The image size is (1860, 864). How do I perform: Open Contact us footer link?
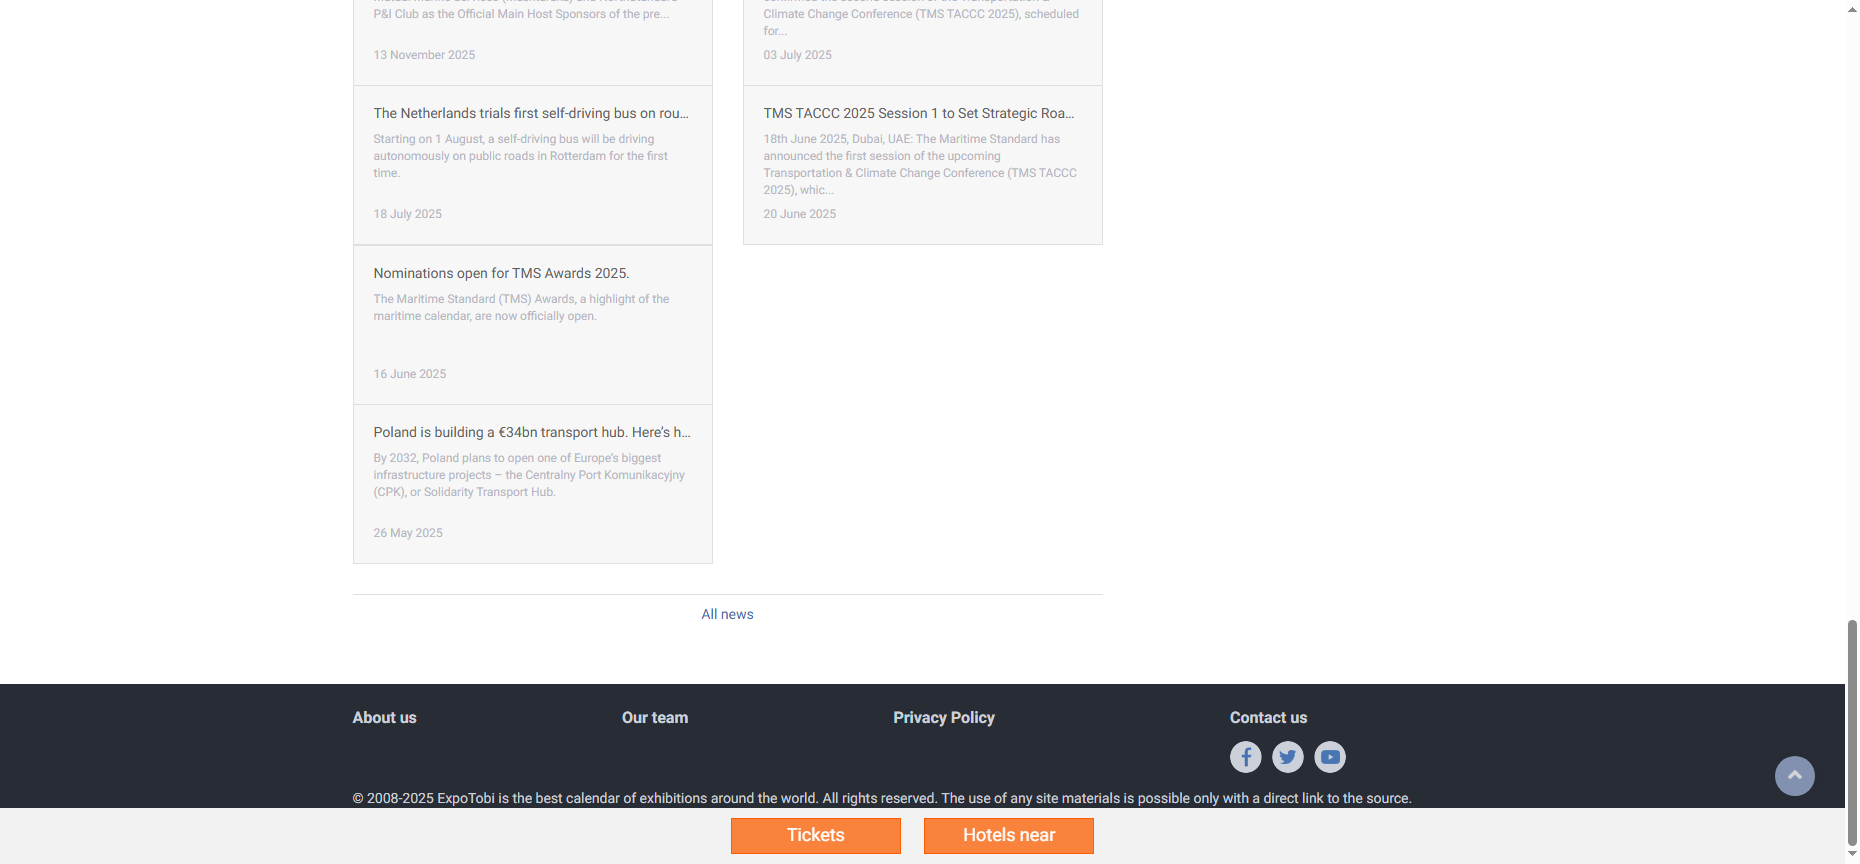[1267, 717]
